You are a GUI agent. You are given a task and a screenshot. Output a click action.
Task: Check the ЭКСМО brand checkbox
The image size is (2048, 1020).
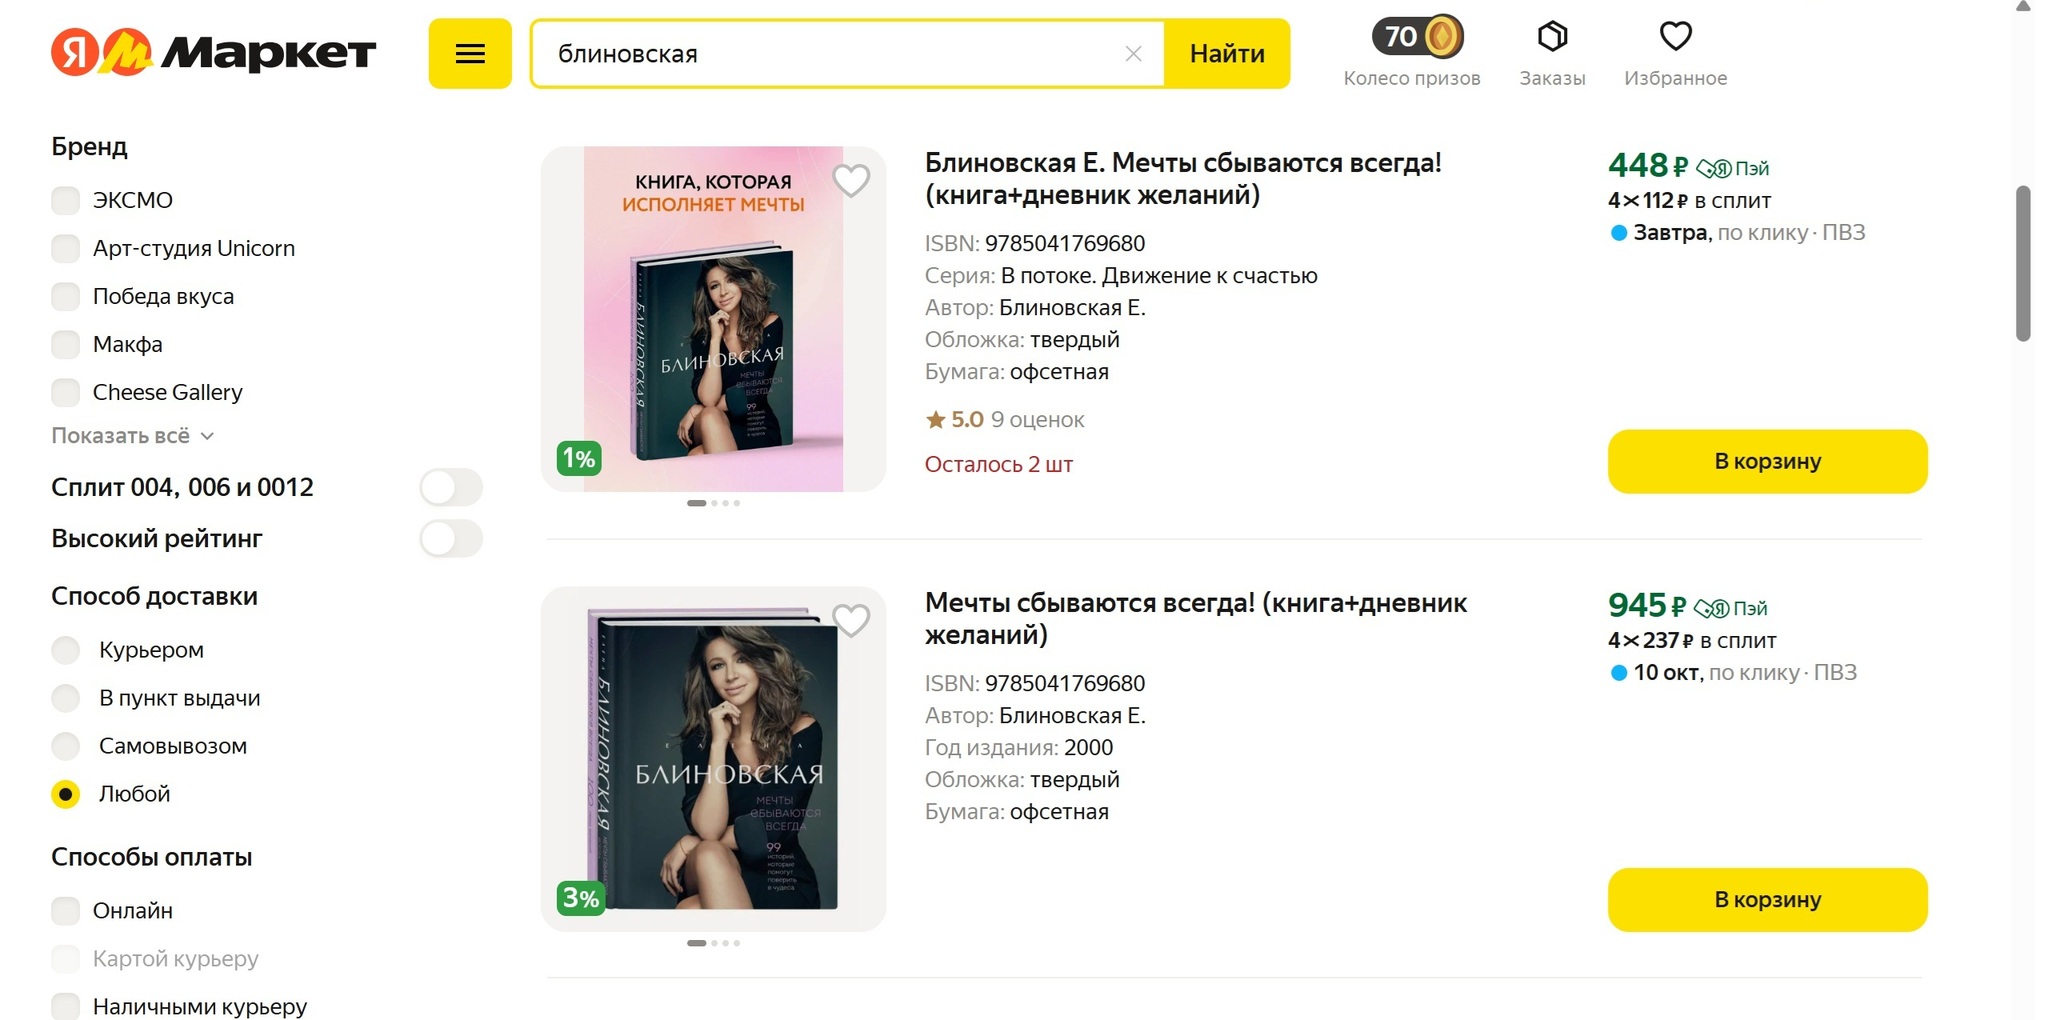coord(66,200)
